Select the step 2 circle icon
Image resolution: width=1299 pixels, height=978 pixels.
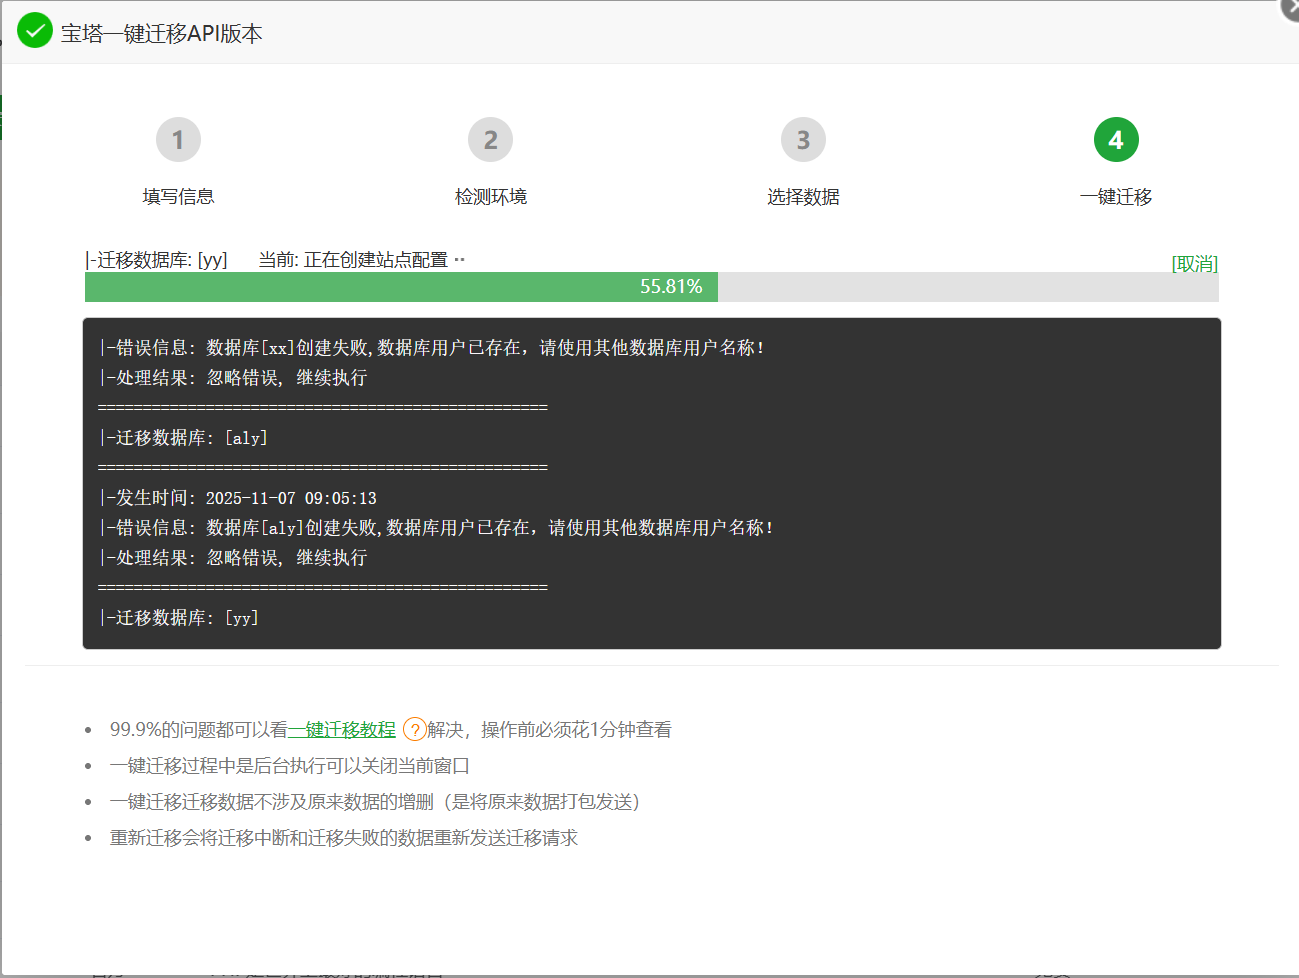point(490,140)
